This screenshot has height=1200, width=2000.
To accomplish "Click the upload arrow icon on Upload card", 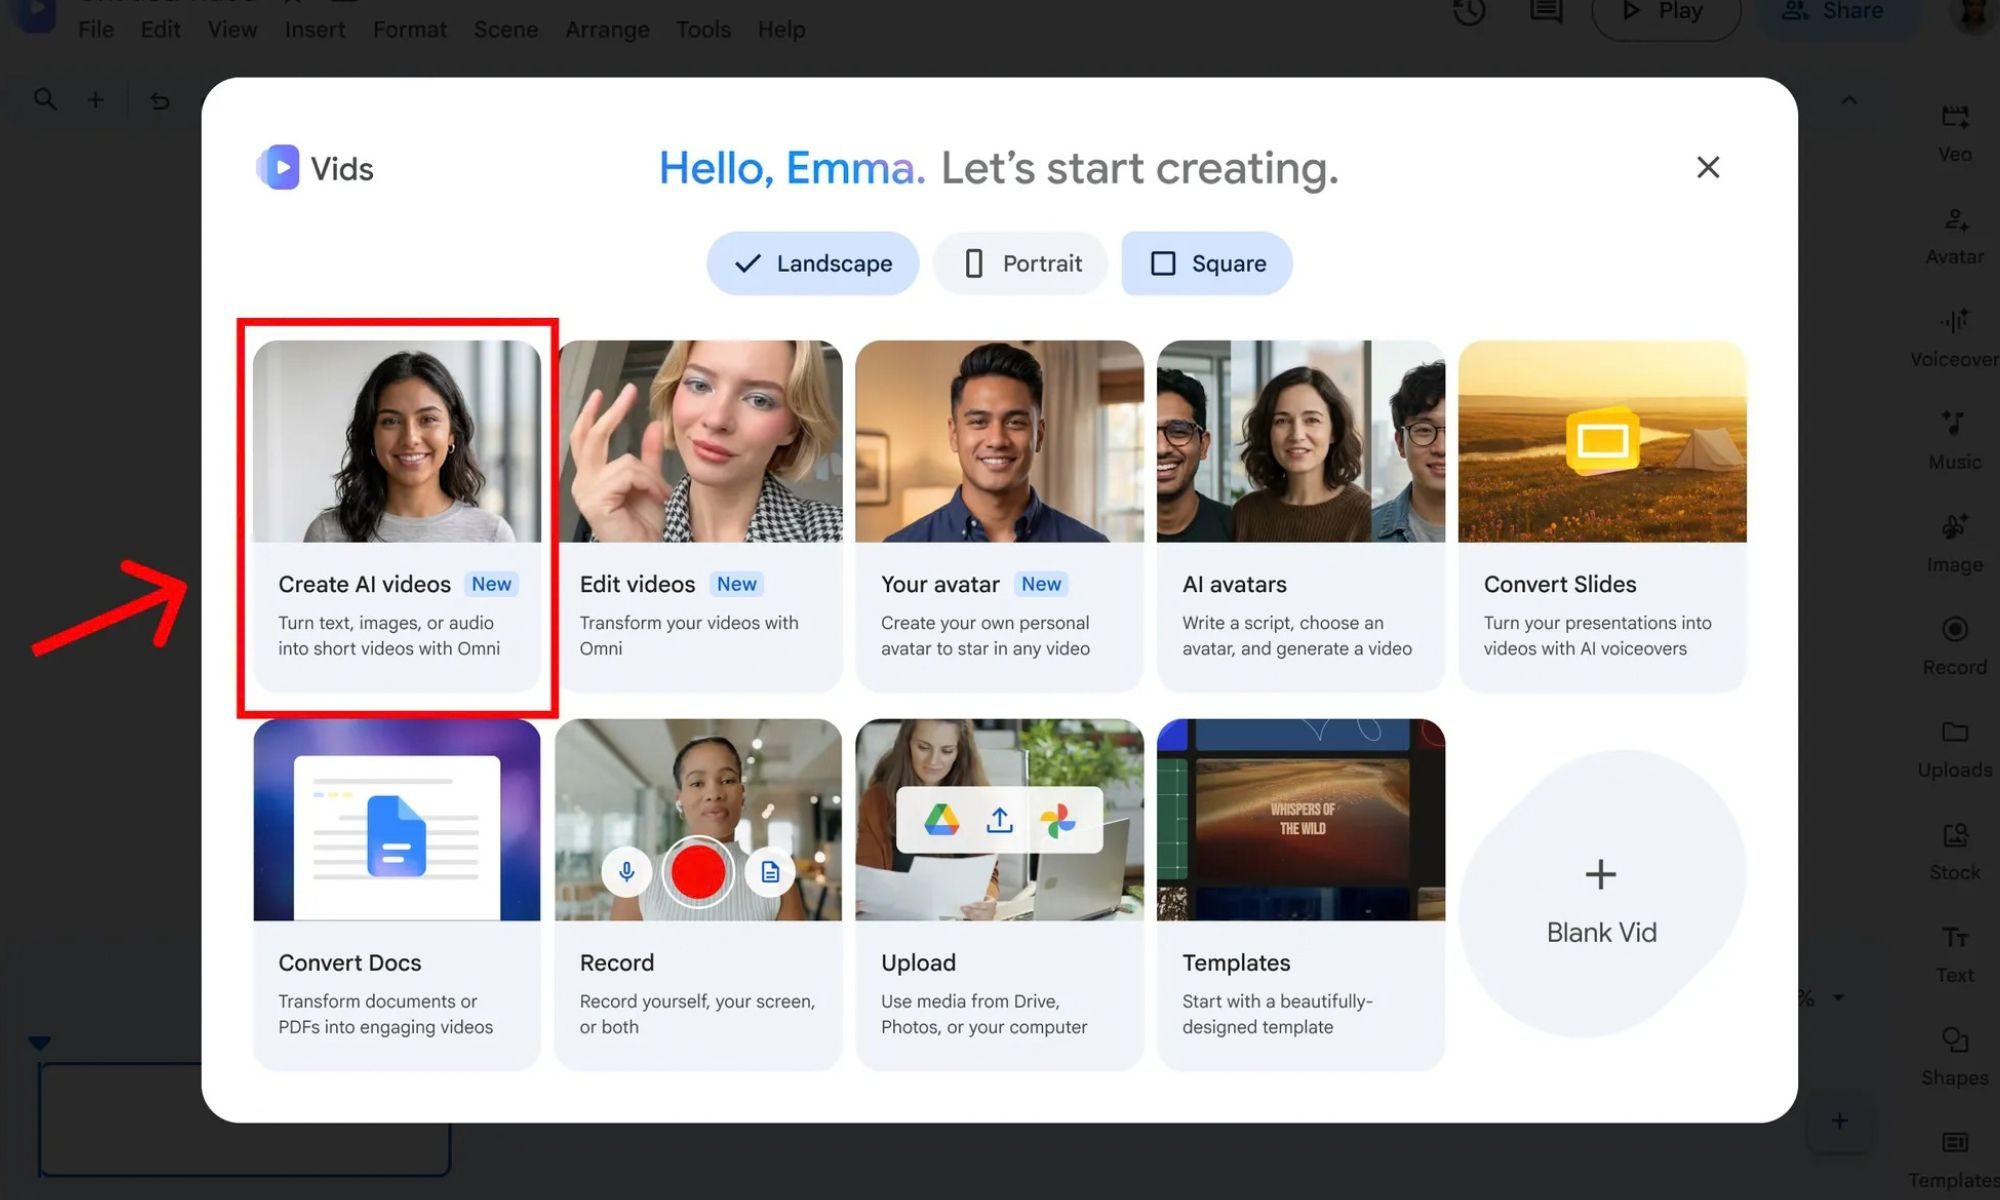I will click(x=999, y=820).
